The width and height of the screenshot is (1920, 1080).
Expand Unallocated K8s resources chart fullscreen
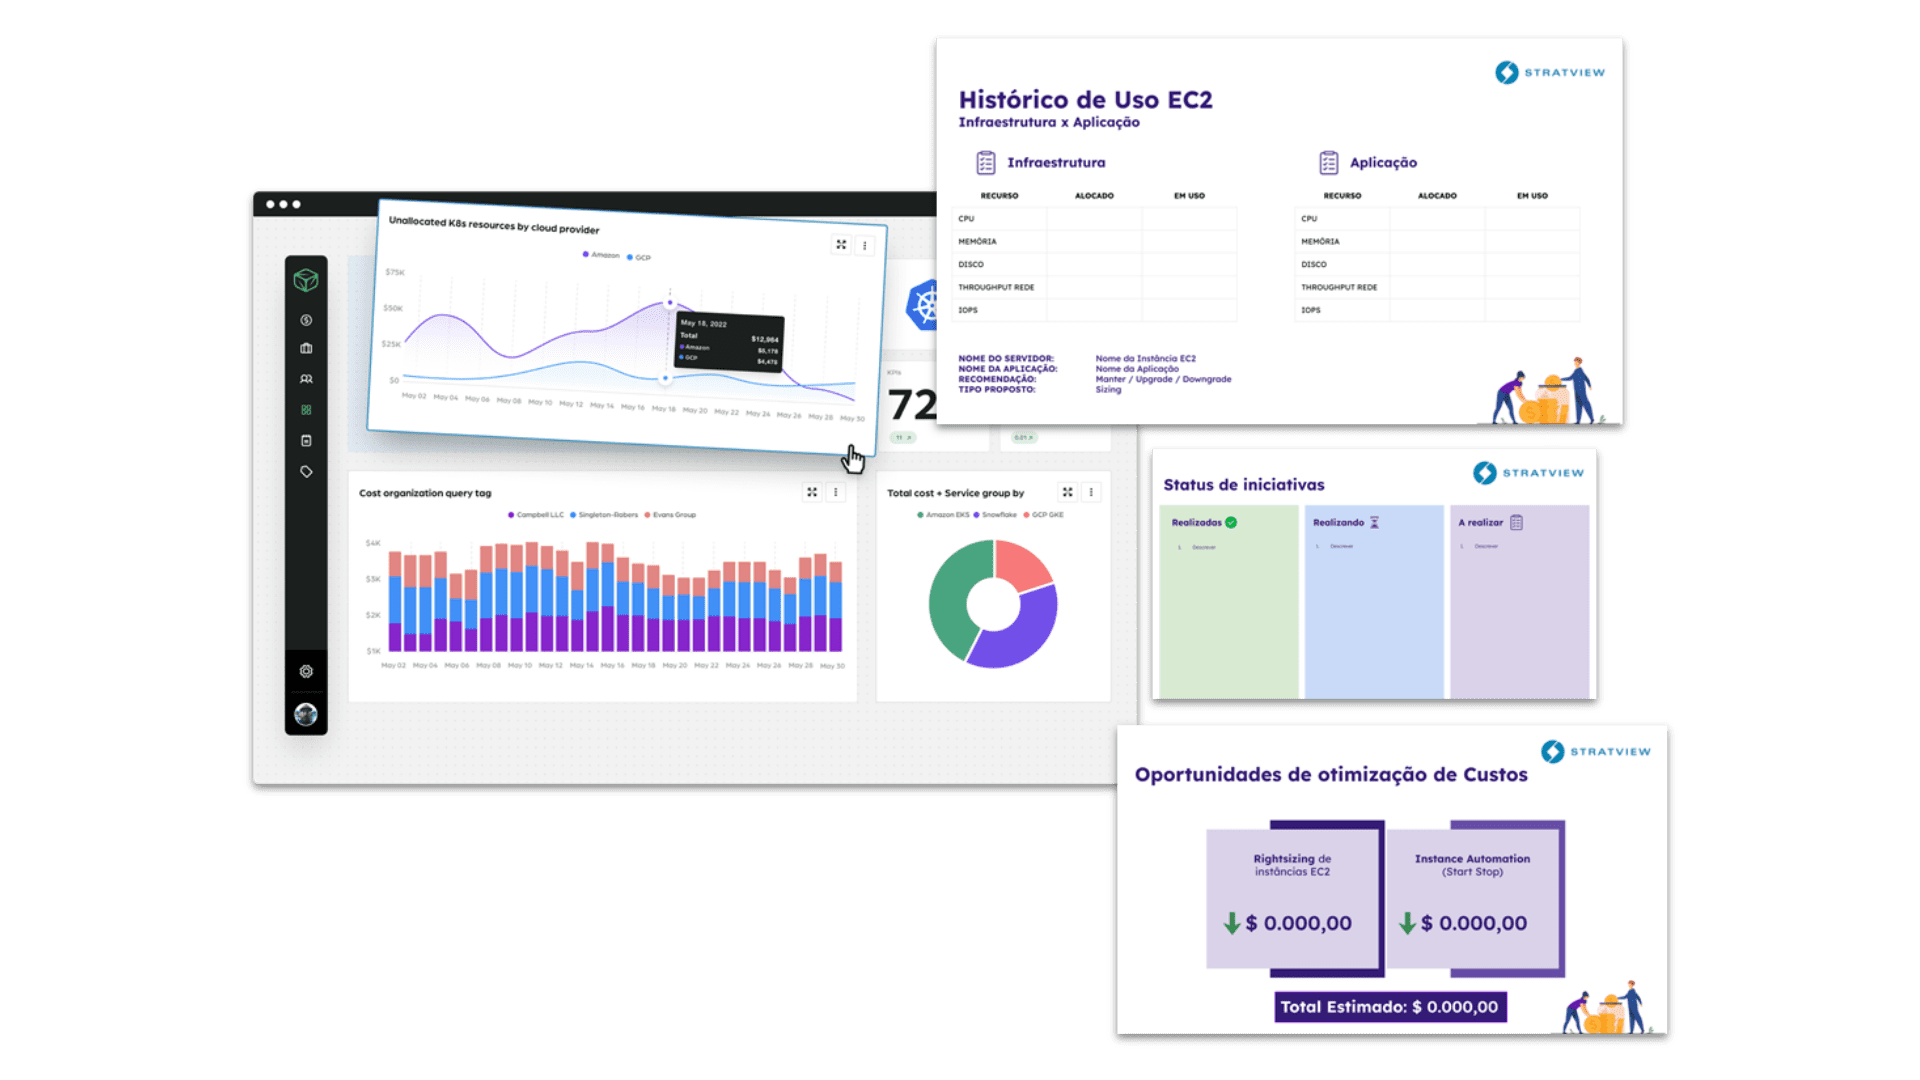[841, 244]
